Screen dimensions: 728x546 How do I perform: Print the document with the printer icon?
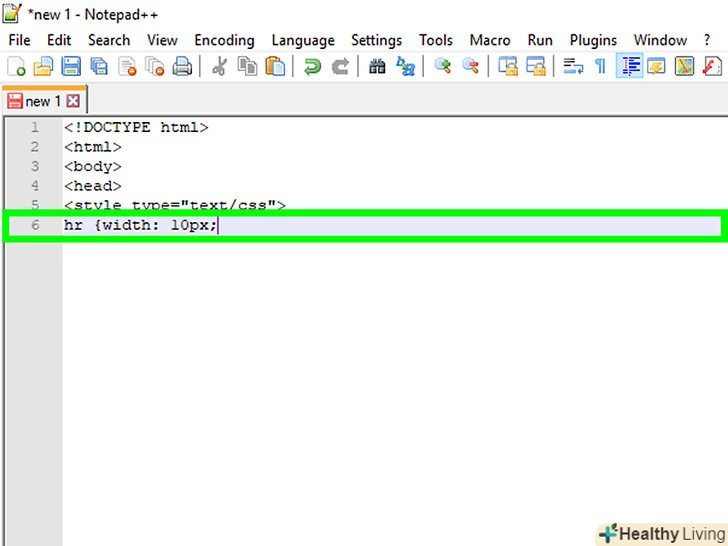coord(182,66)
